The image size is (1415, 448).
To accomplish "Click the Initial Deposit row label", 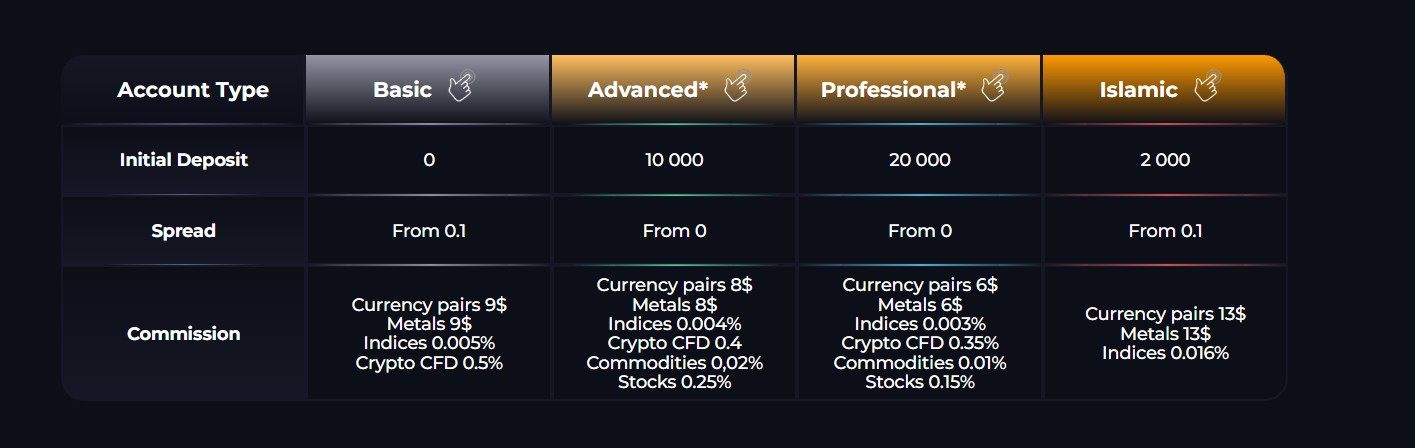I will click(x=184, y=160).
